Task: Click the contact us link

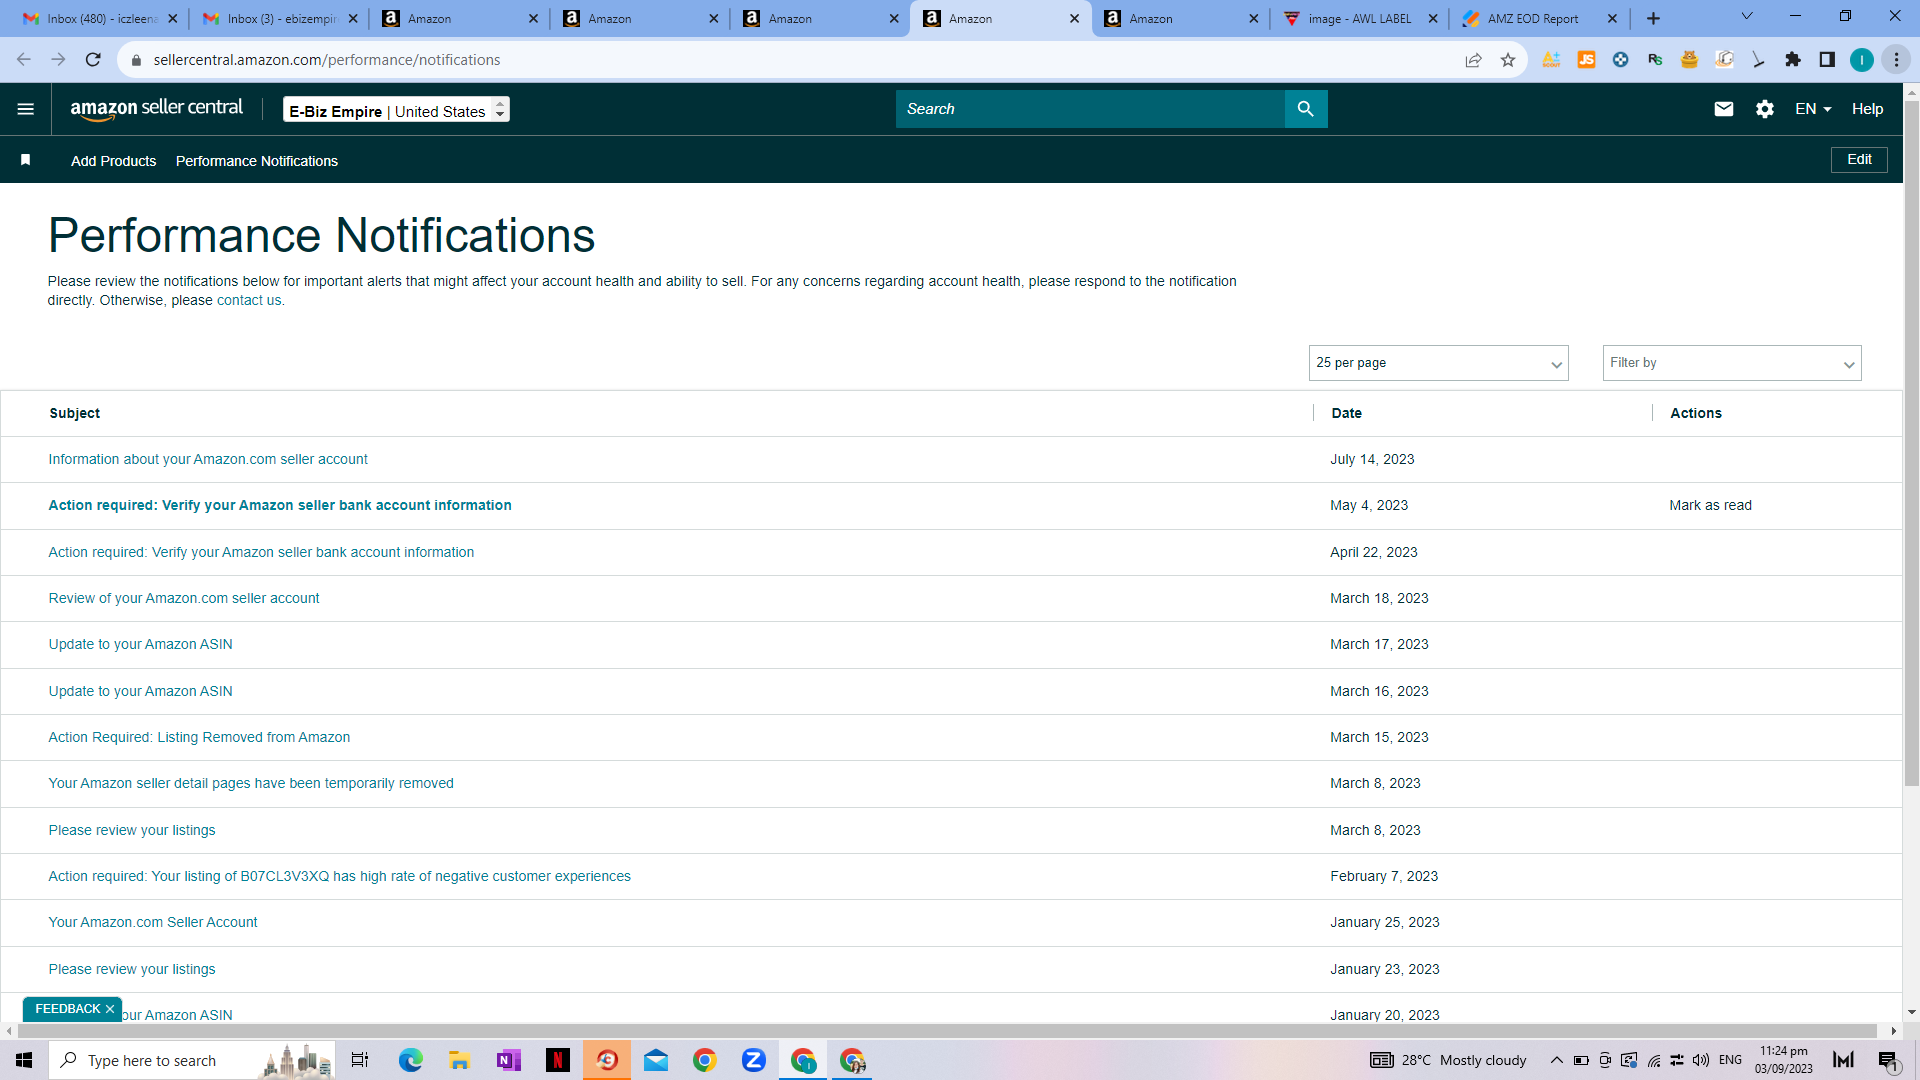Action: click(249, 301)
